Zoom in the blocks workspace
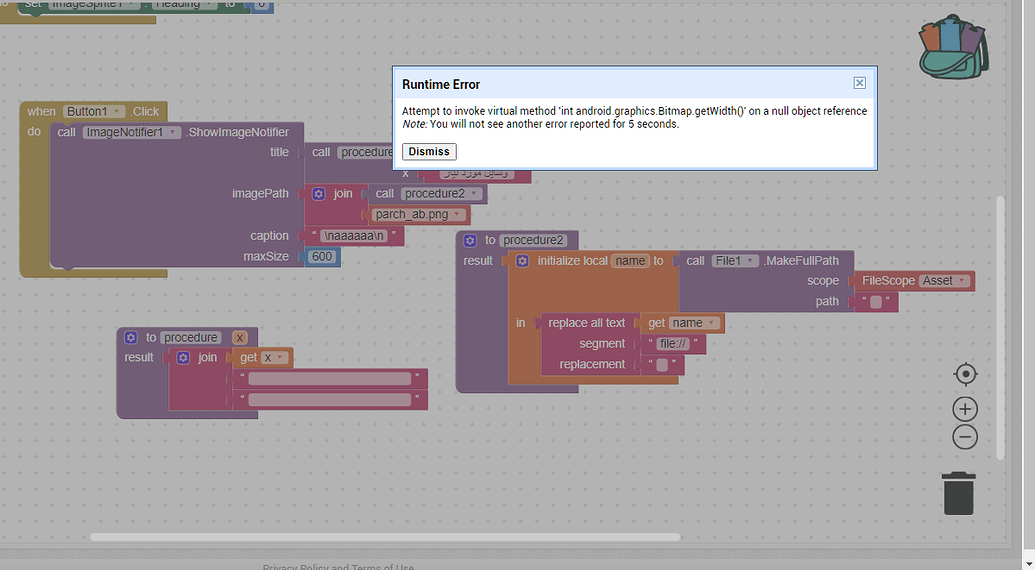This screenshot has width=1035, height=570. coord(965,409)
